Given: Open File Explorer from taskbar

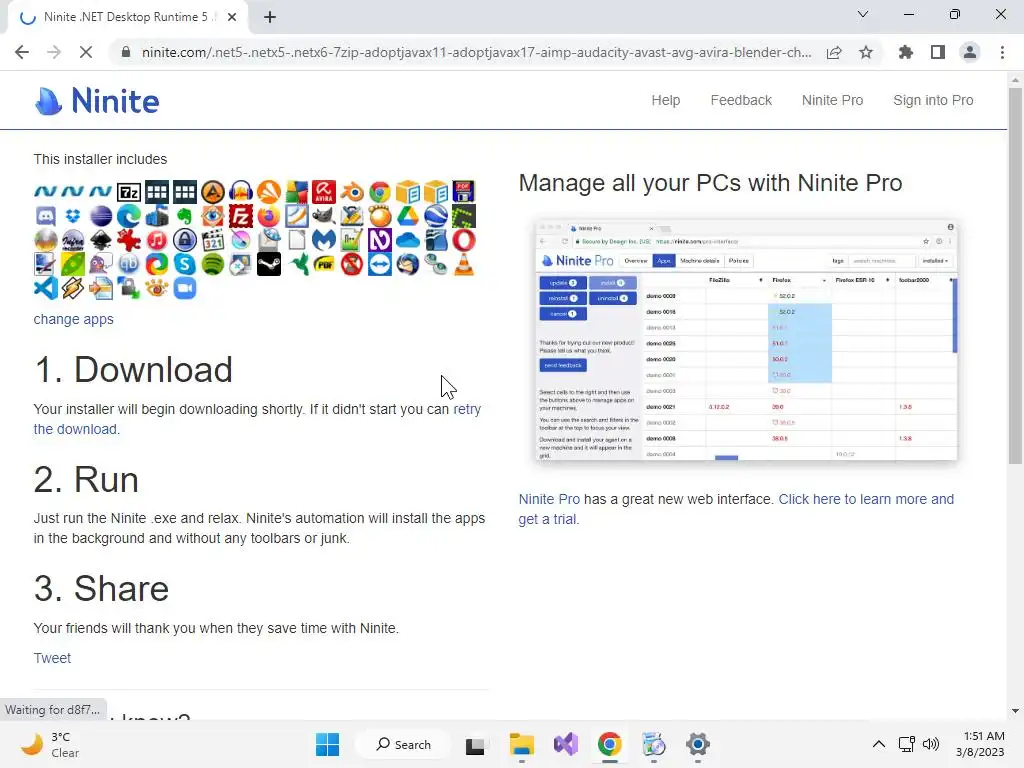Looking at the screenshot, I should coord(522,744).
